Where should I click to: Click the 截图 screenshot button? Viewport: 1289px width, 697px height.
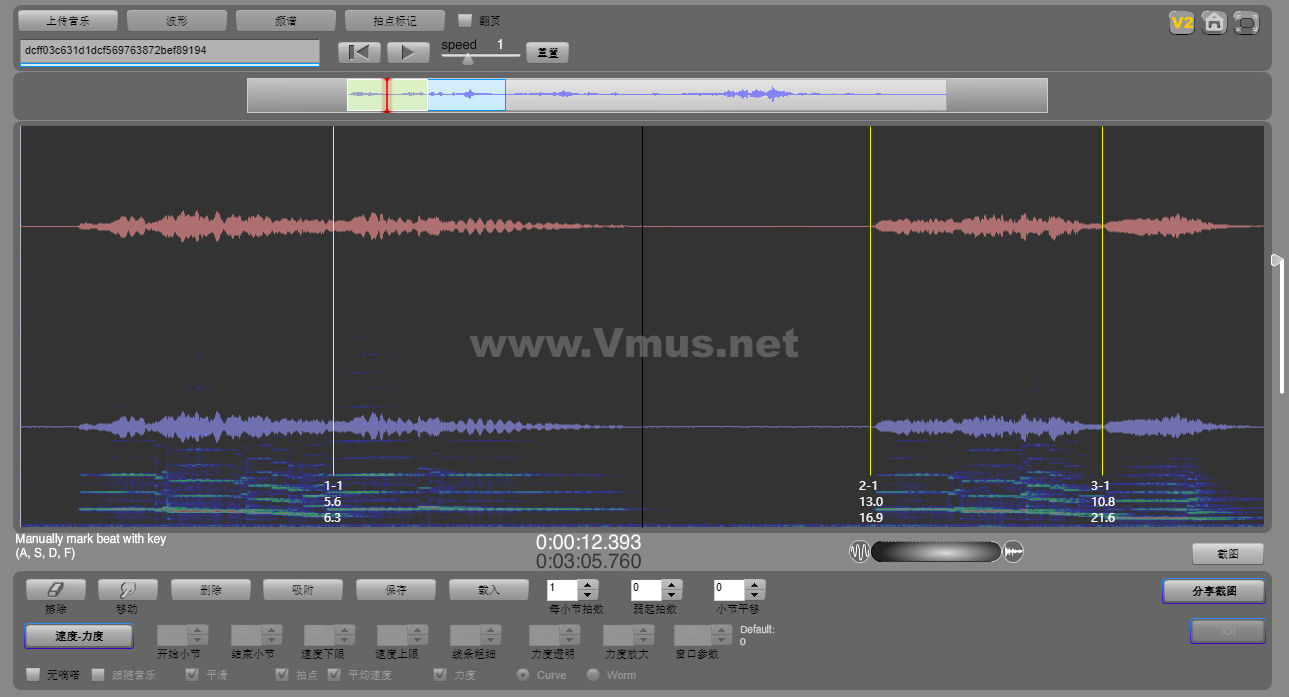click(1228, 554)
